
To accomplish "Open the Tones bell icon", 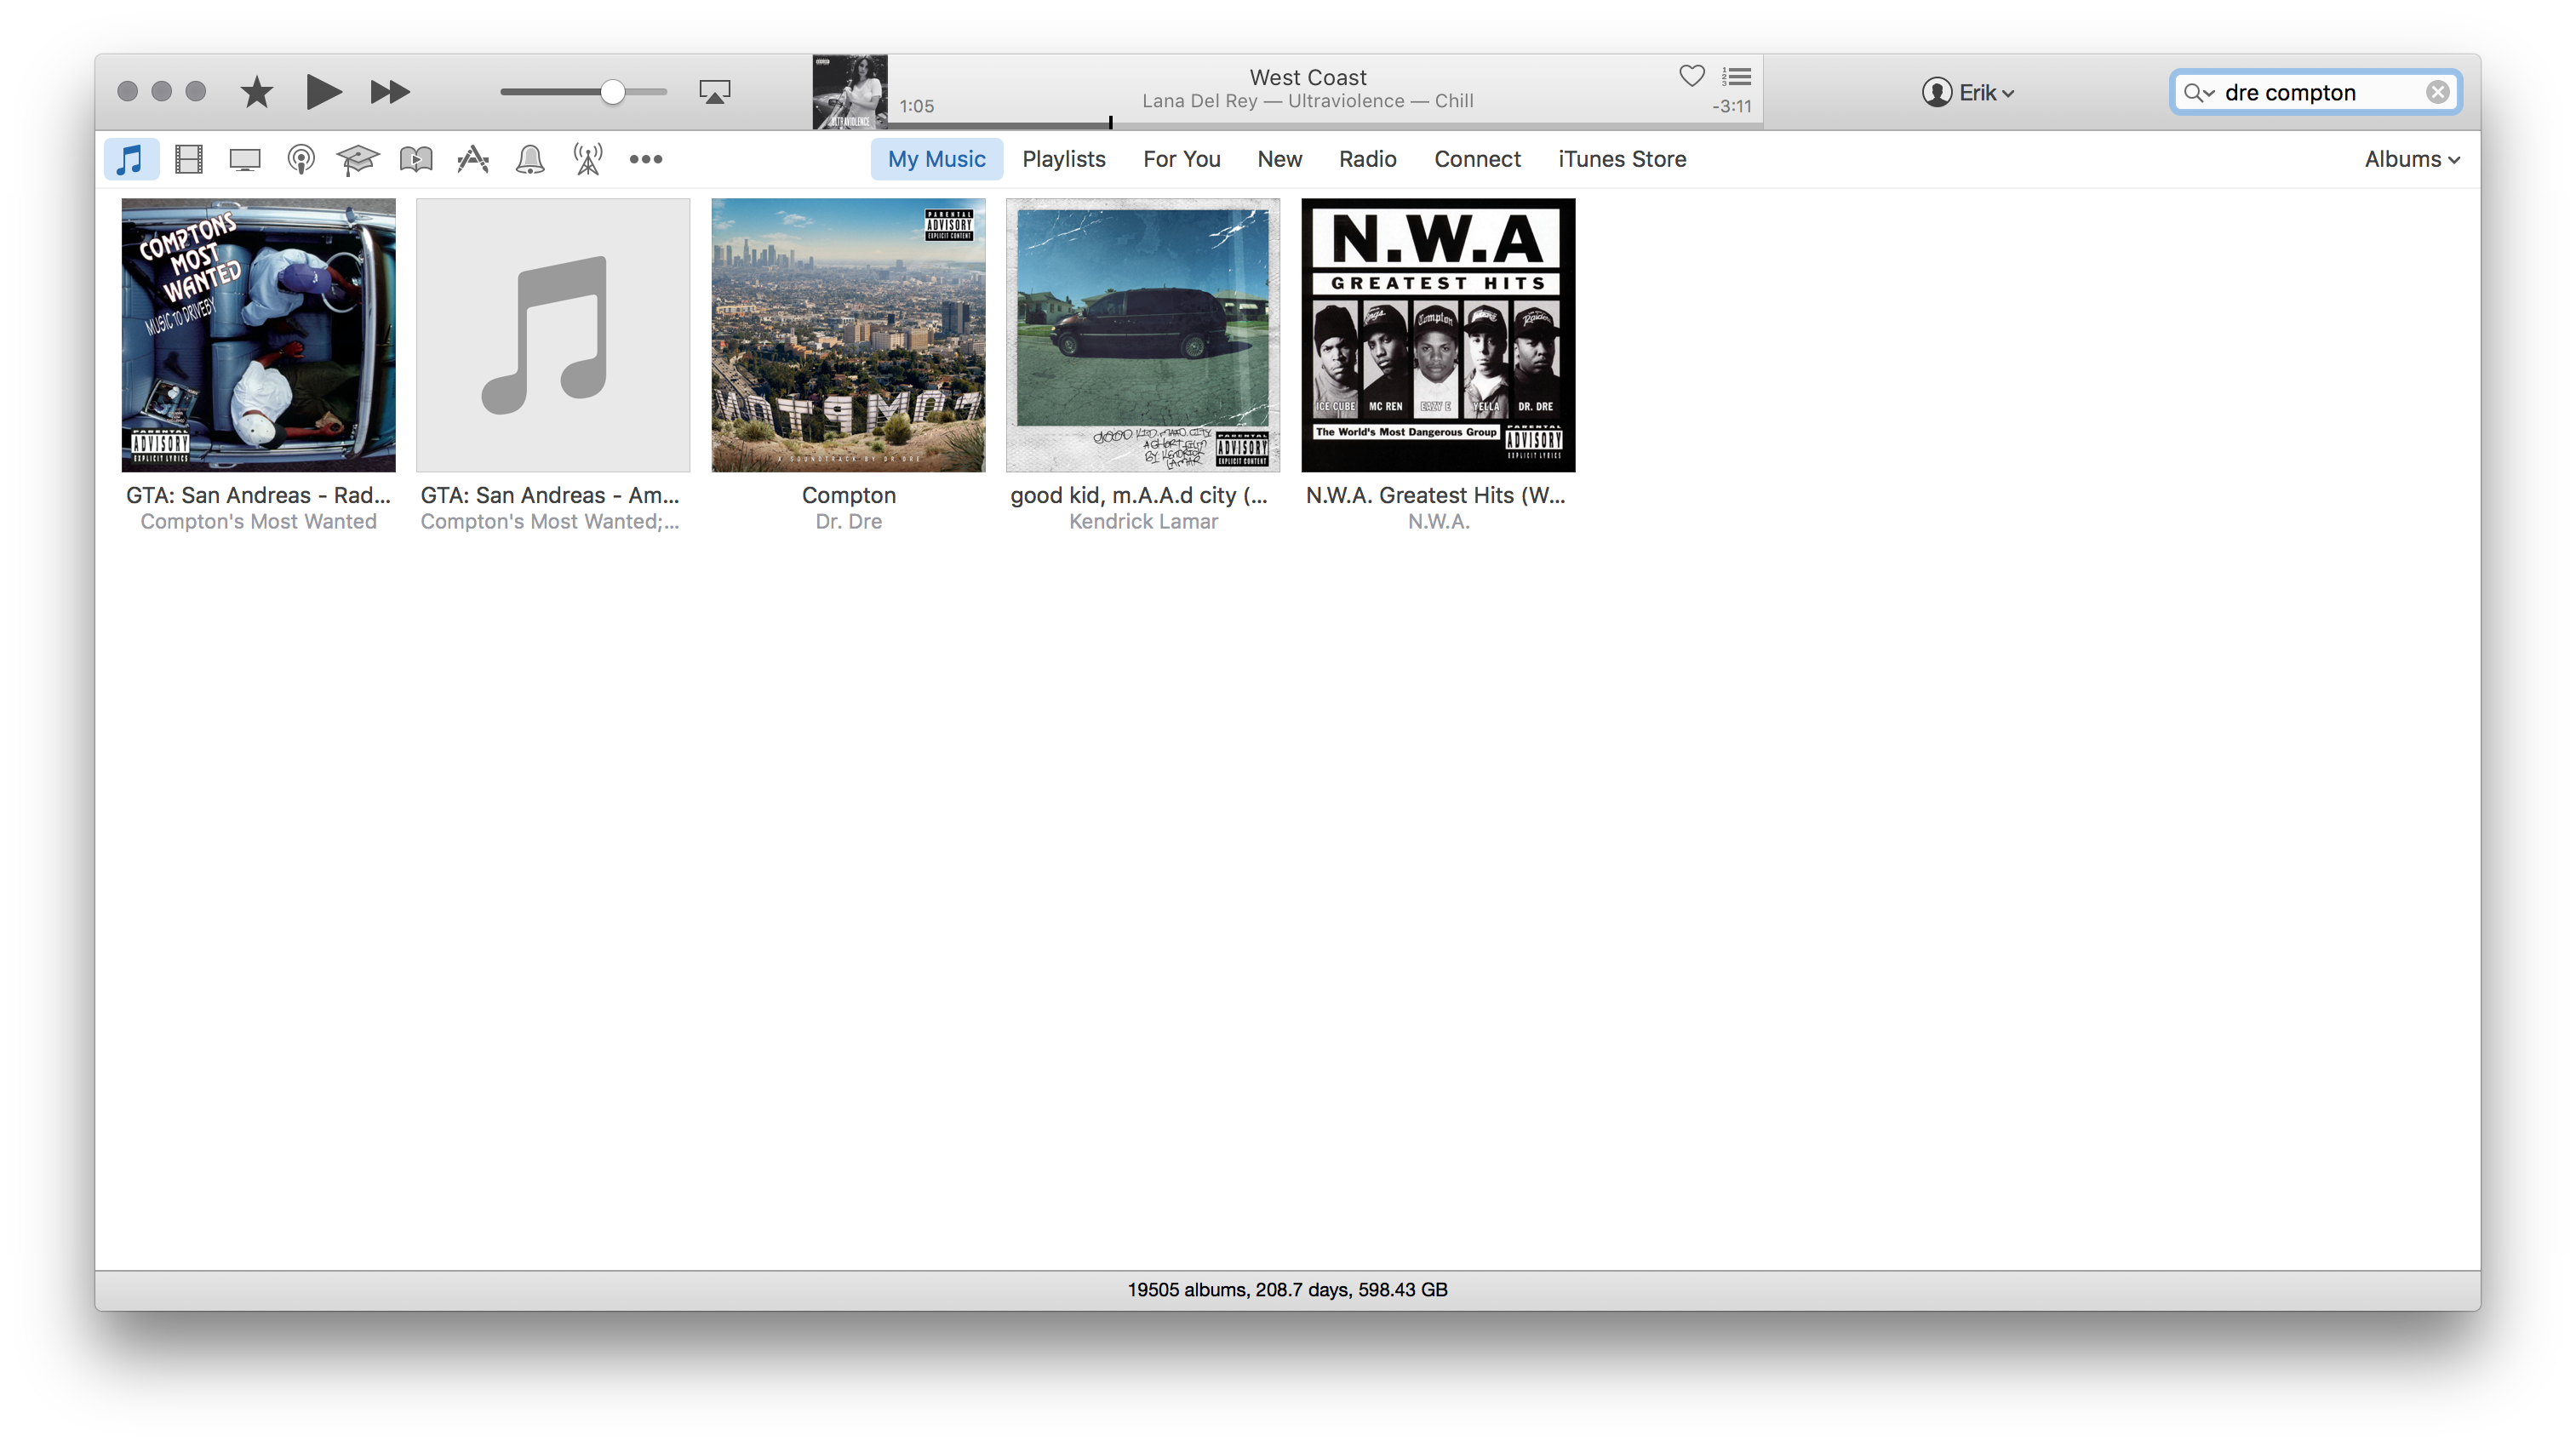I will pos(530,159).
